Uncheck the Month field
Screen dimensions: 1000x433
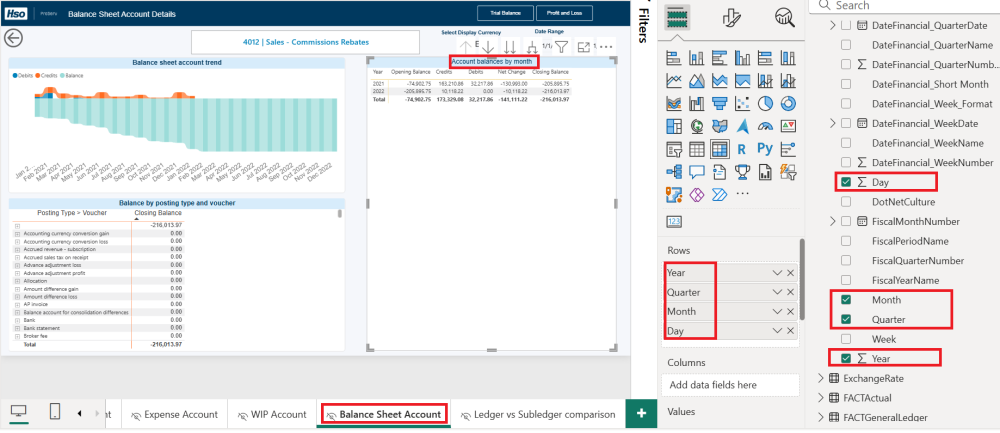[846, 300]
